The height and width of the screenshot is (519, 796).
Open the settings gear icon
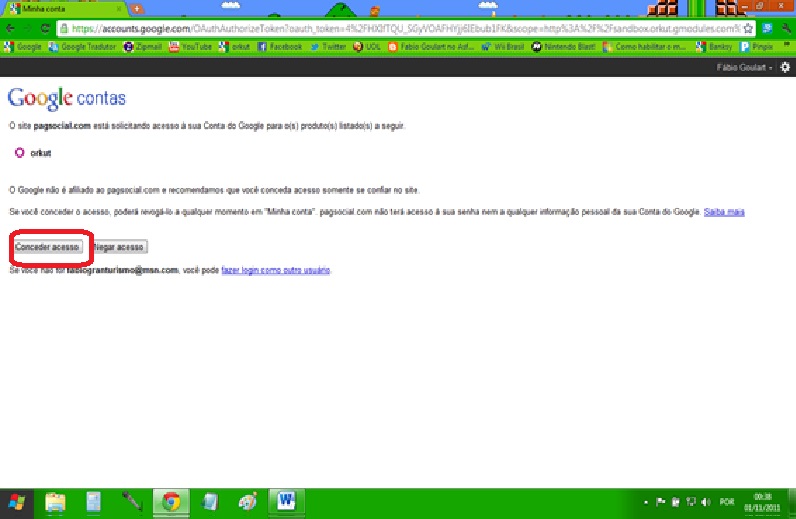(x=785, y=67)
